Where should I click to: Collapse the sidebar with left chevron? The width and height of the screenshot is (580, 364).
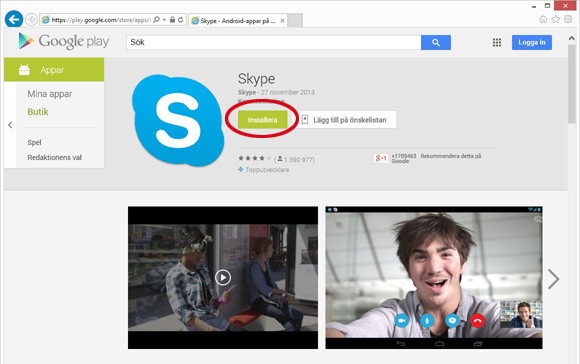10,125
